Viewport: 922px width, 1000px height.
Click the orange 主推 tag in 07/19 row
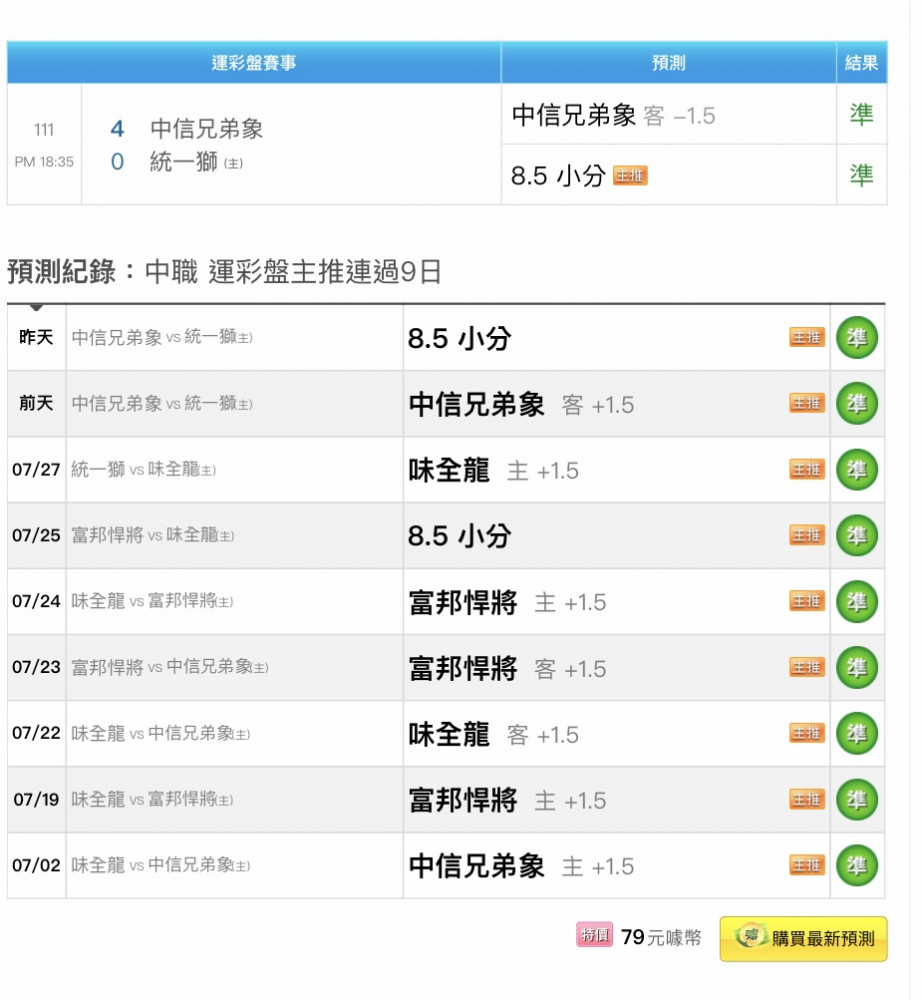[807, 799]
